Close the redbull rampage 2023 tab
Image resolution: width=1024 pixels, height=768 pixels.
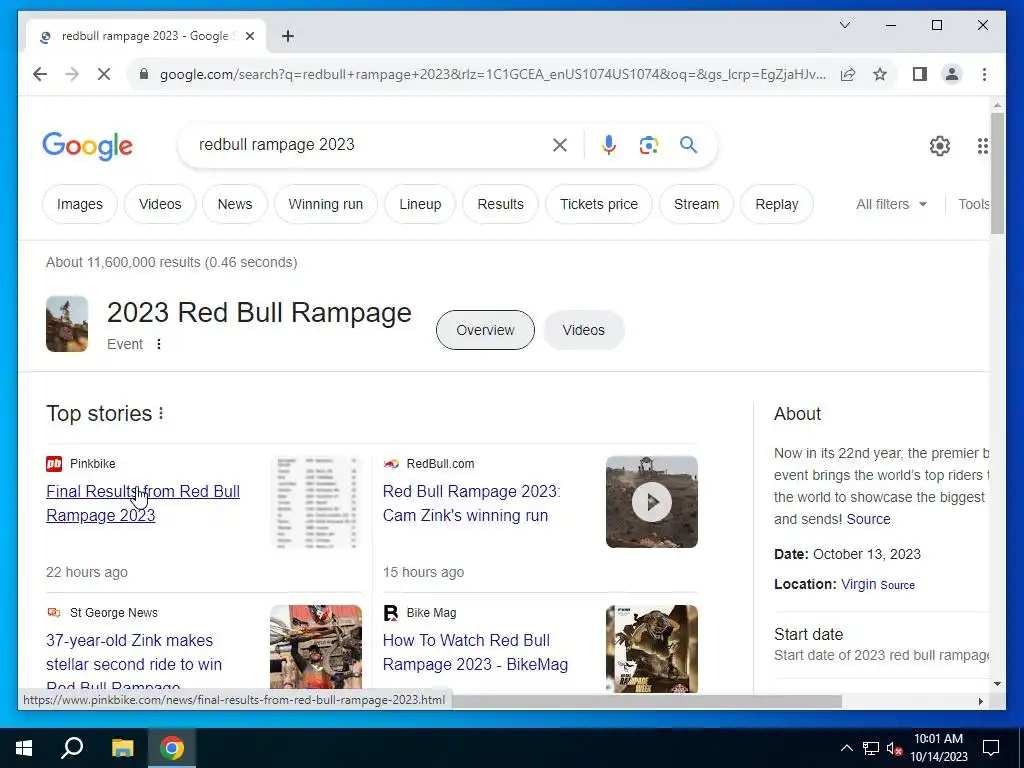(249, 36)
